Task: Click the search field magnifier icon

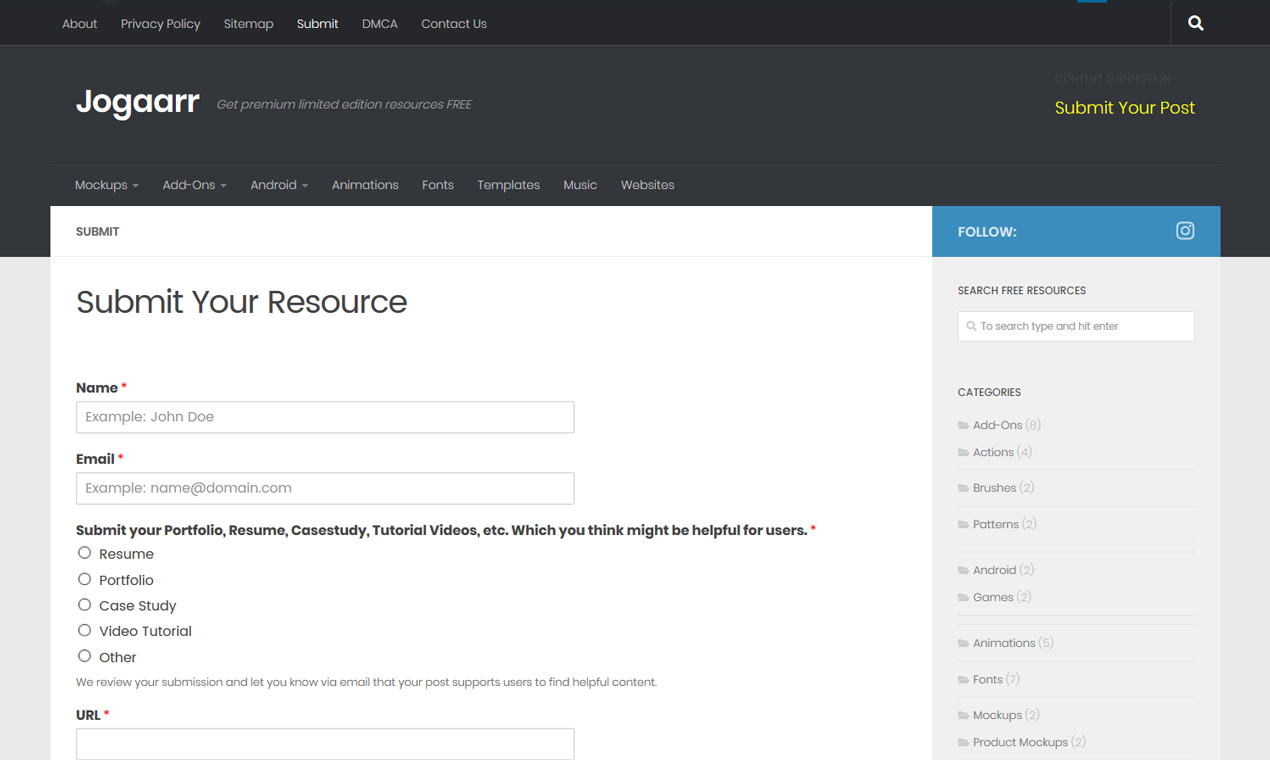Action: pyautogui.click(x=971, y=326)
